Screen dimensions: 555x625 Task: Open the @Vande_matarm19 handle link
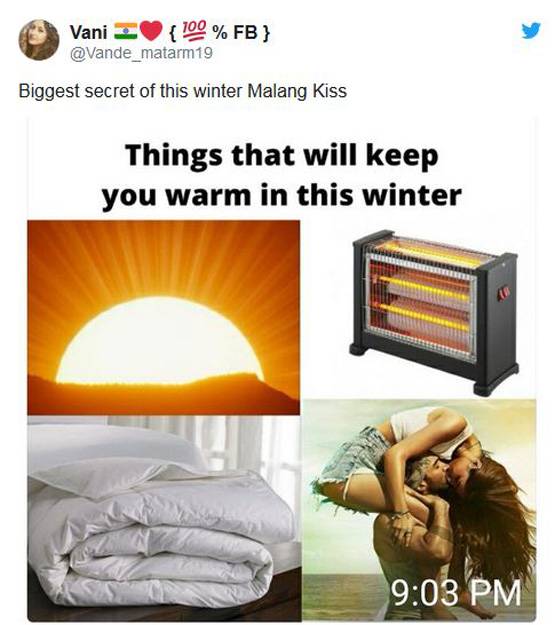click(142, 53)
